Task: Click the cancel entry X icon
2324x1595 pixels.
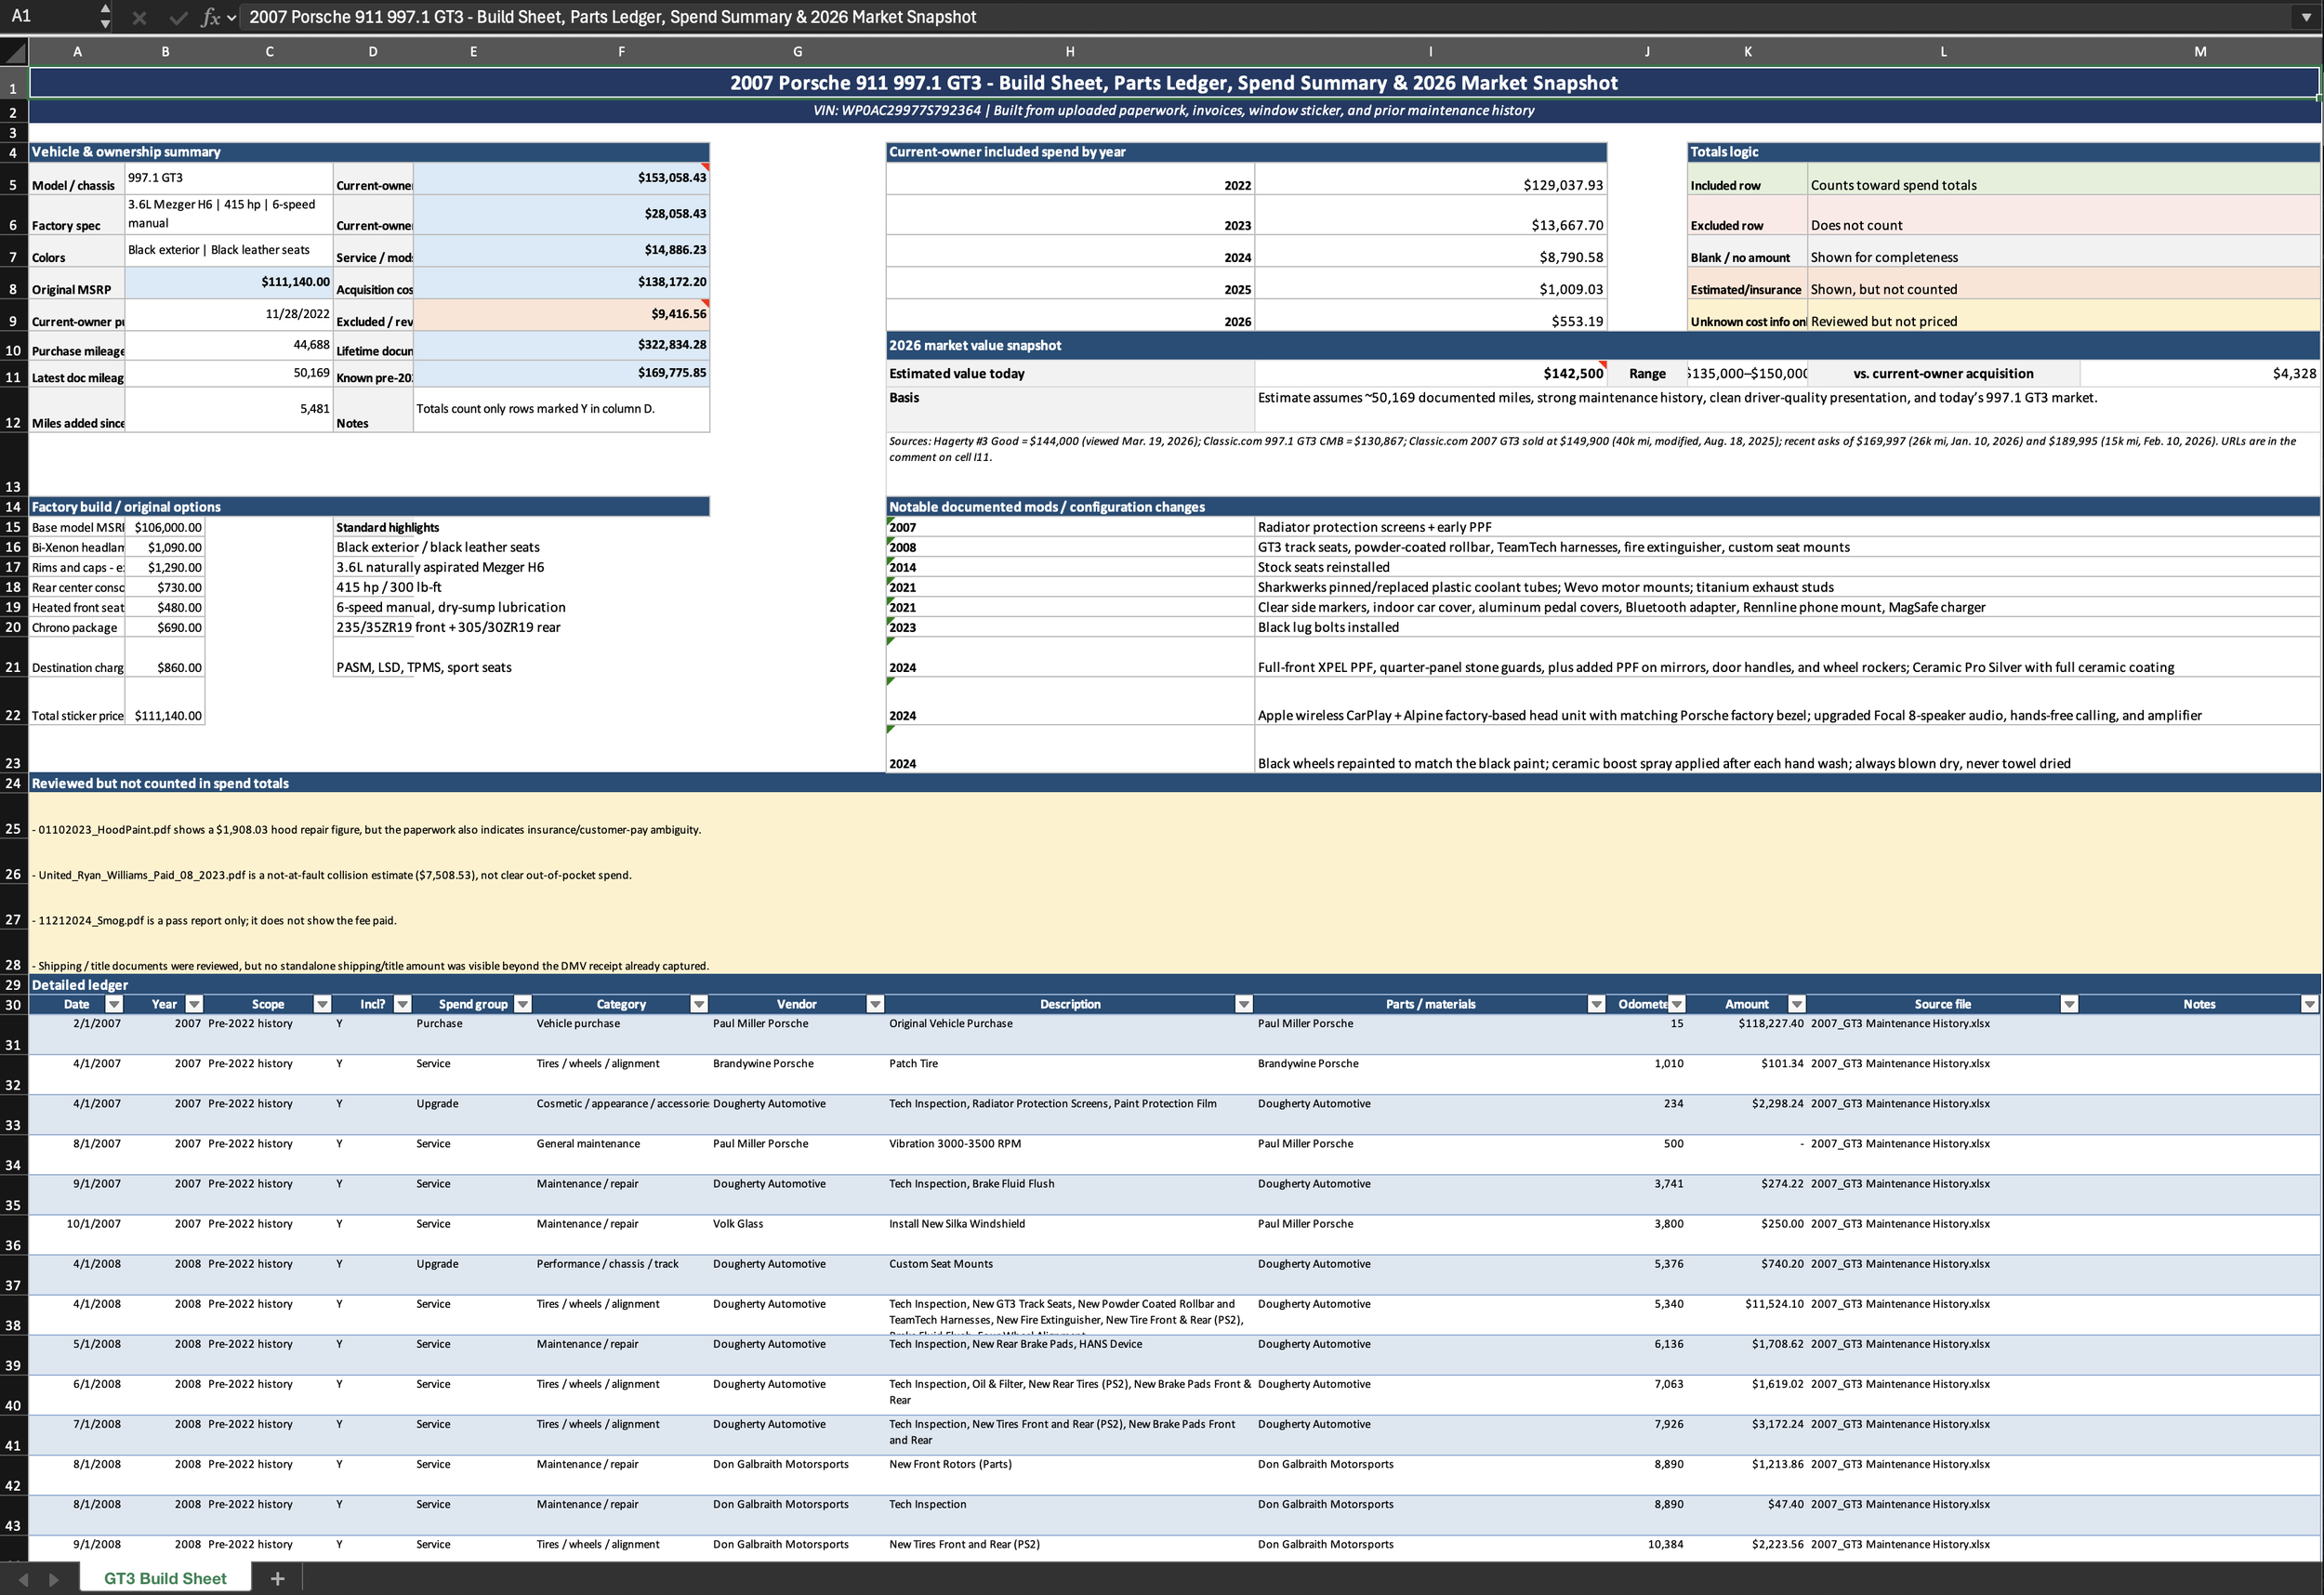Action: (x=139, y=17)
